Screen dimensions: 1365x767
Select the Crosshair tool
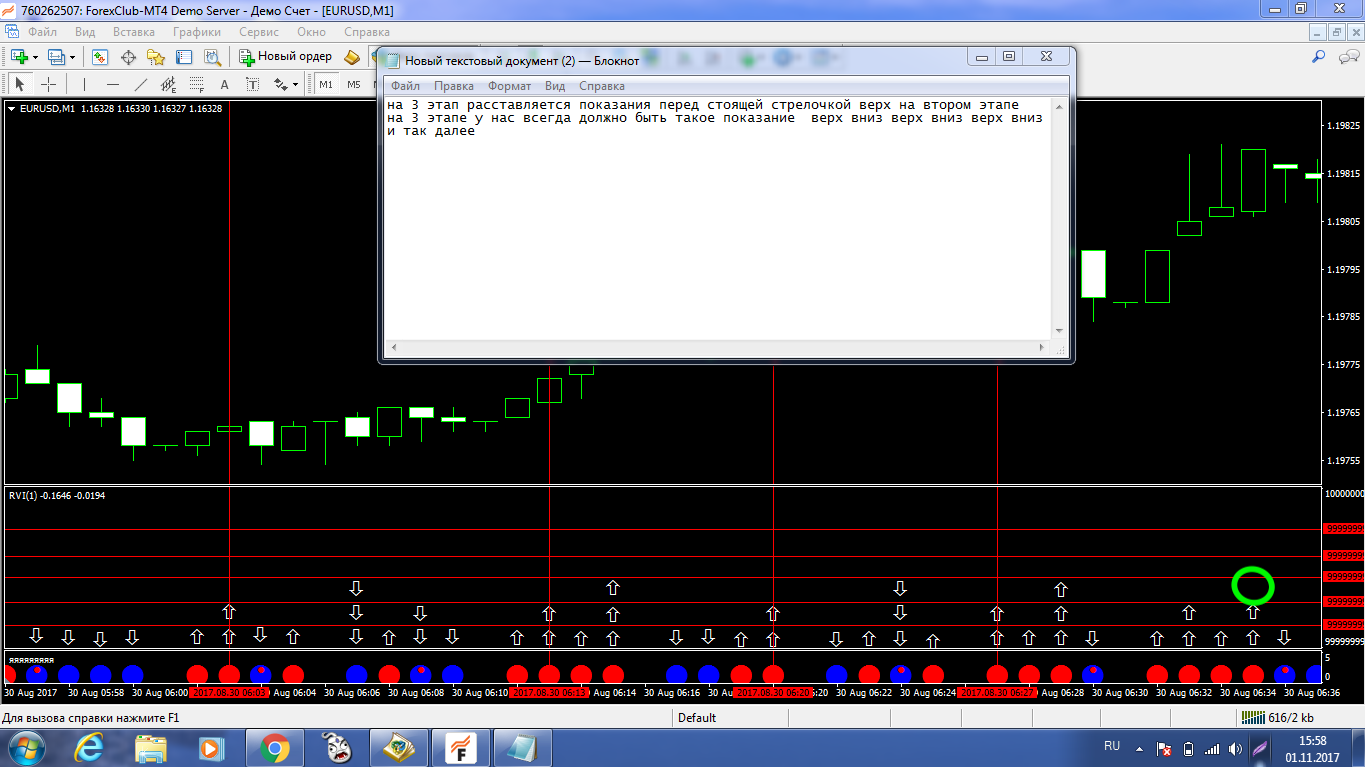pos(48,84)
